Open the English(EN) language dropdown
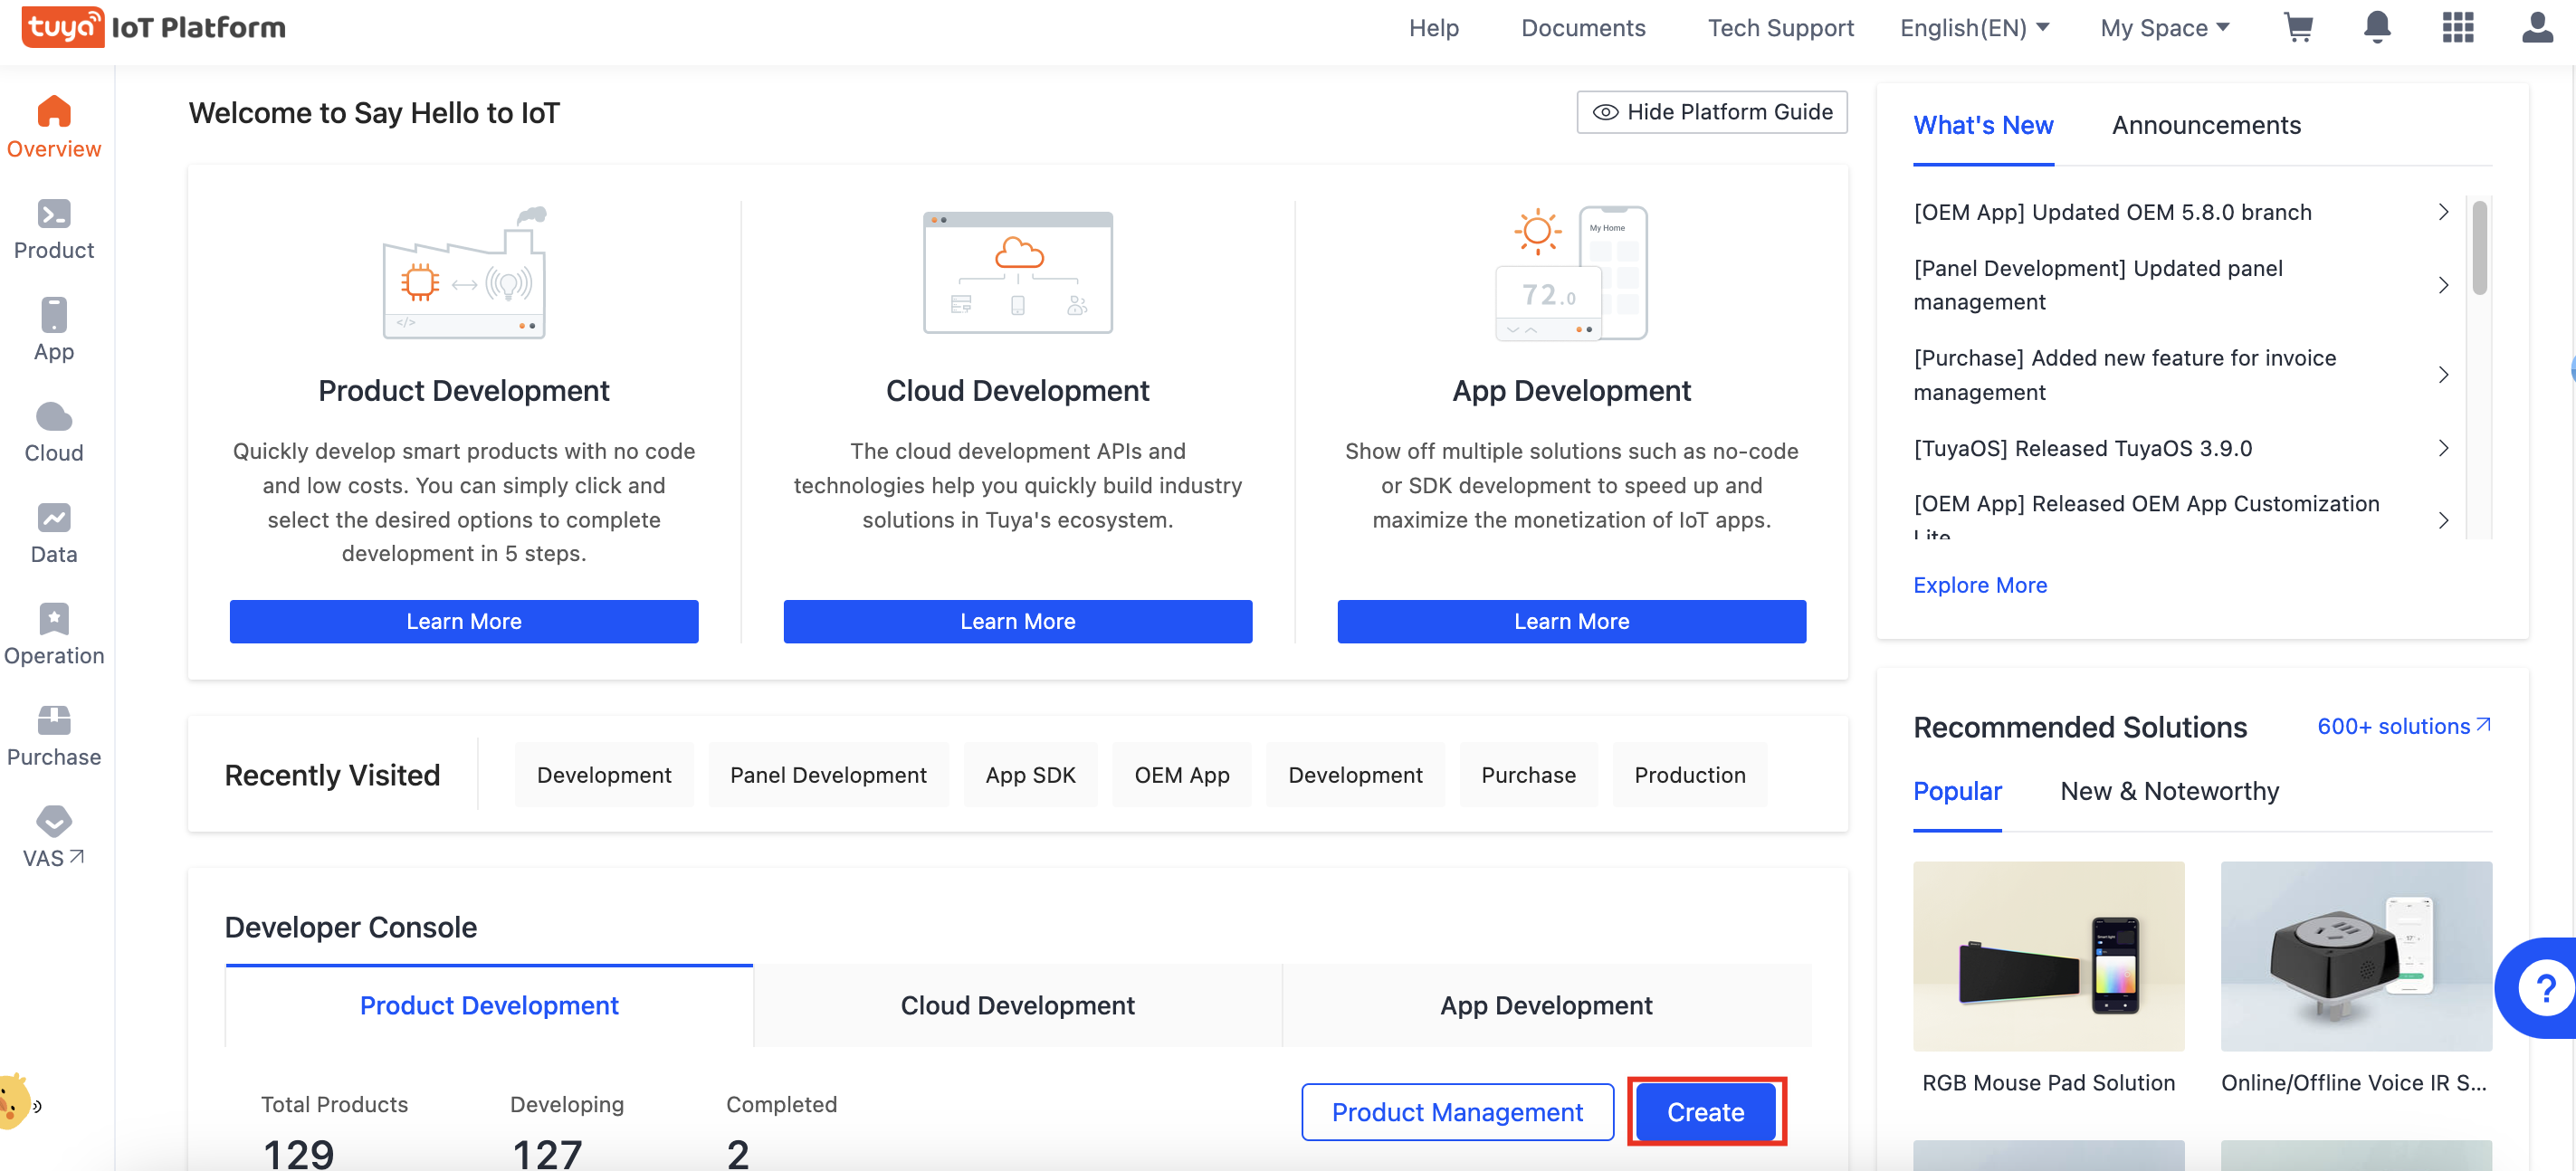 [1974, 28]
